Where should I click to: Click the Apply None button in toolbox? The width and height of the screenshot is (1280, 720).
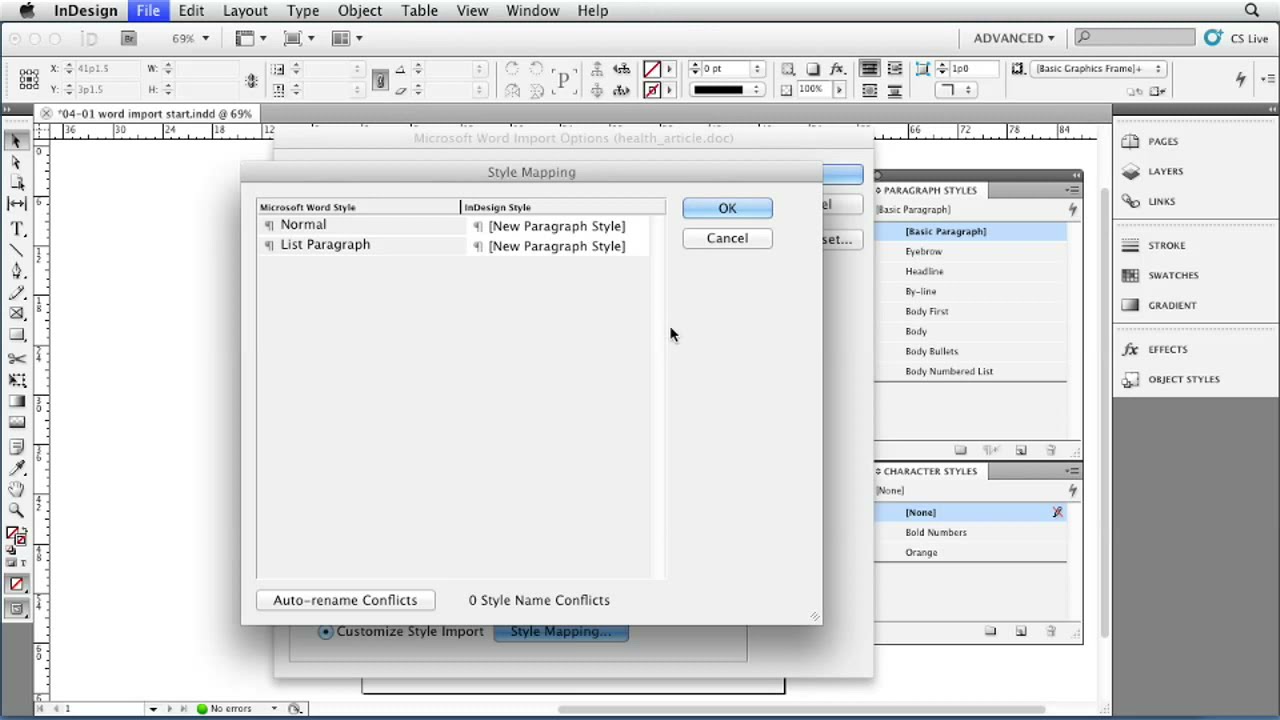pyautogui.click(x=17, y=585)
